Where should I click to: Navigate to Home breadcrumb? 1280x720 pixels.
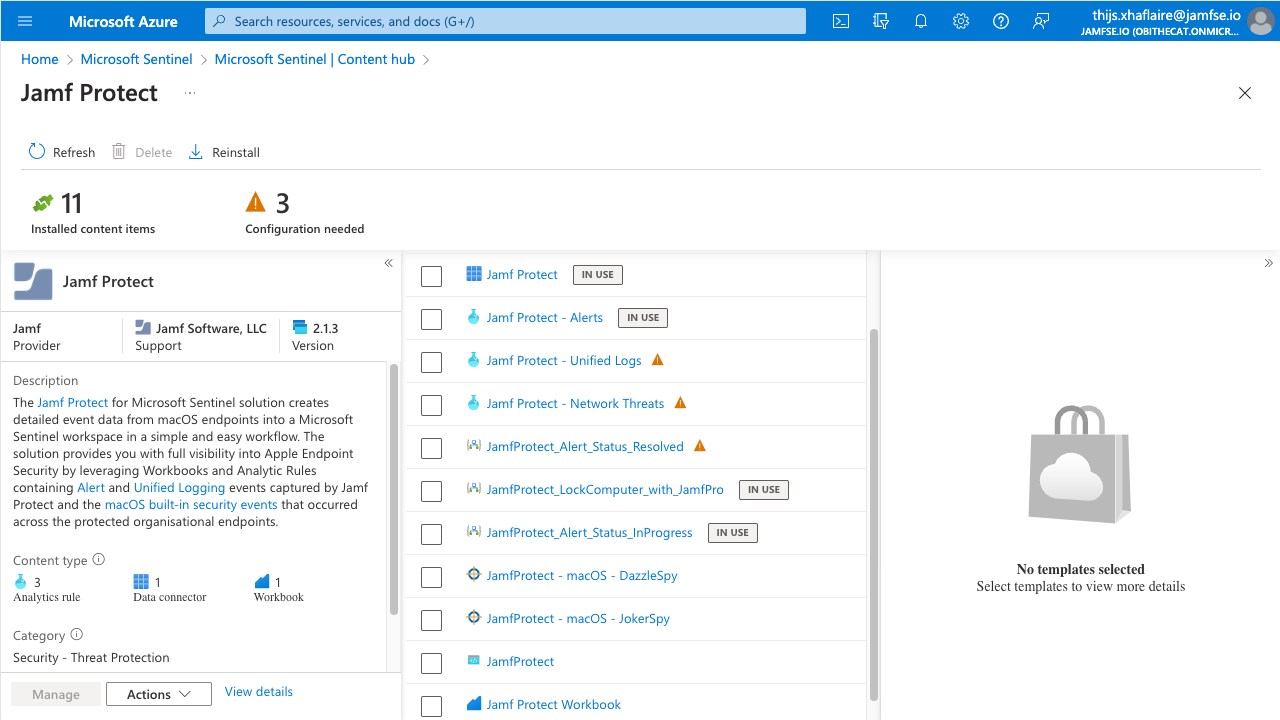[x=40, y=59]
